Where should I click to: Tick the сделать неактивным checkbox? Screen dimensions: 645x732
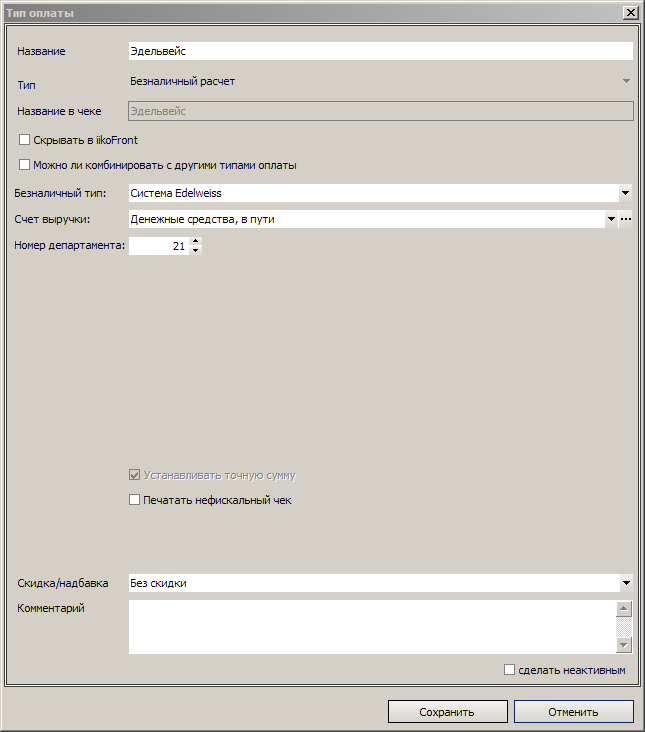[510, 670]
